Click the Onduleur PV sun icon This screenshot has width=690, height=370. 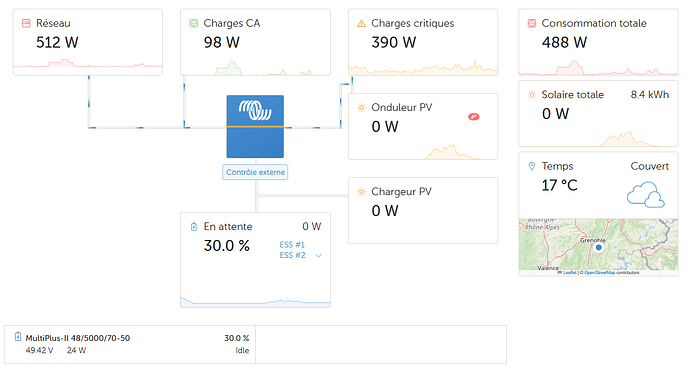click(361, 107)
